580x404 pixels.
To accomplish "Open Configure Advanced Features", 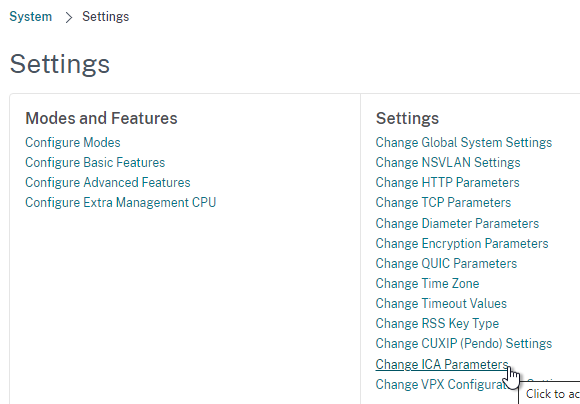I will coord(108,182).
